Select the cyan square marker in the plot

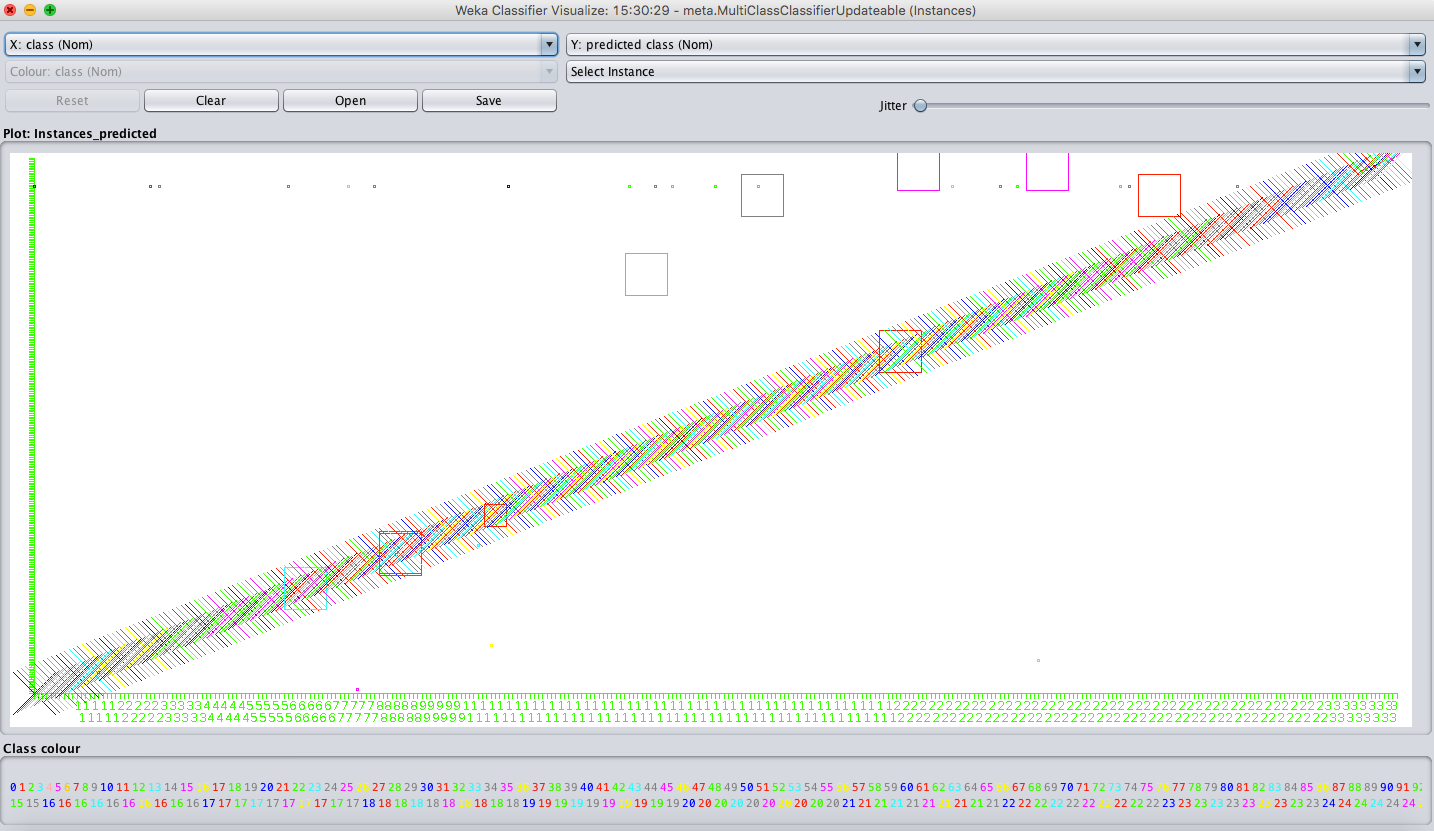point(305,588)
